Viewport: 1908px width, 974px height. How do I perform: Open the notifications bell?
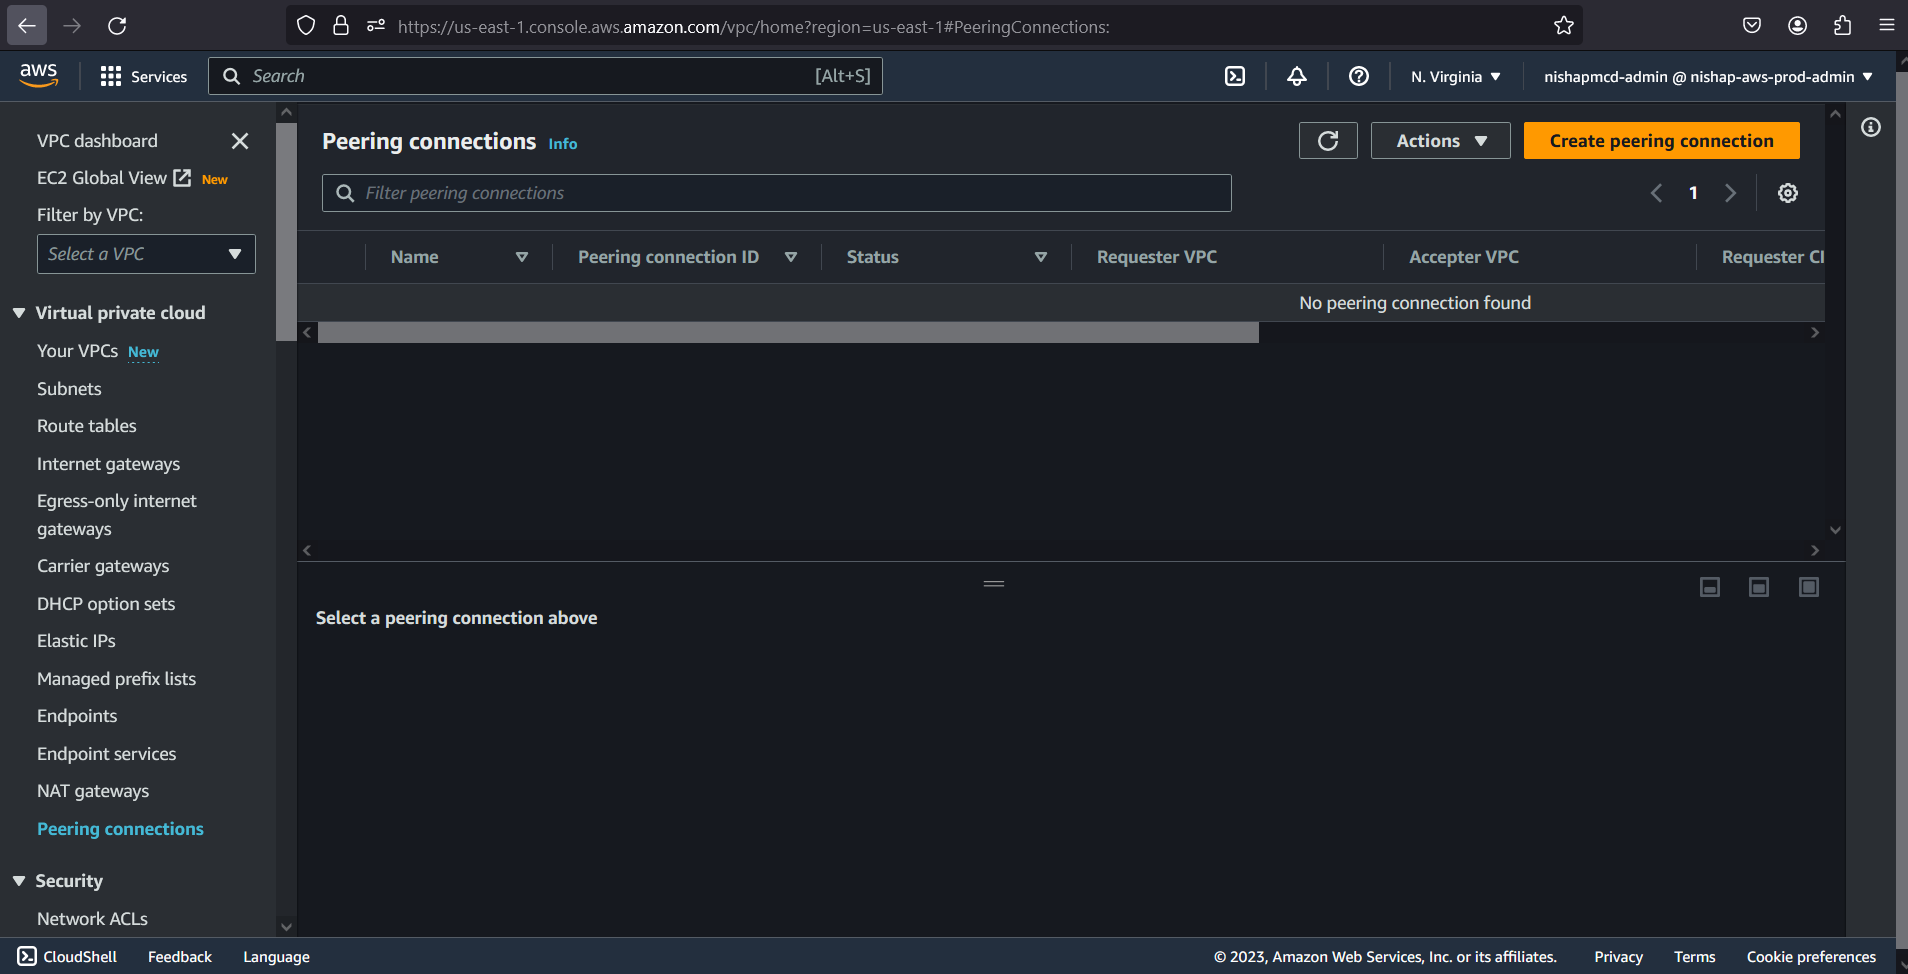(x=1297, y=77)
